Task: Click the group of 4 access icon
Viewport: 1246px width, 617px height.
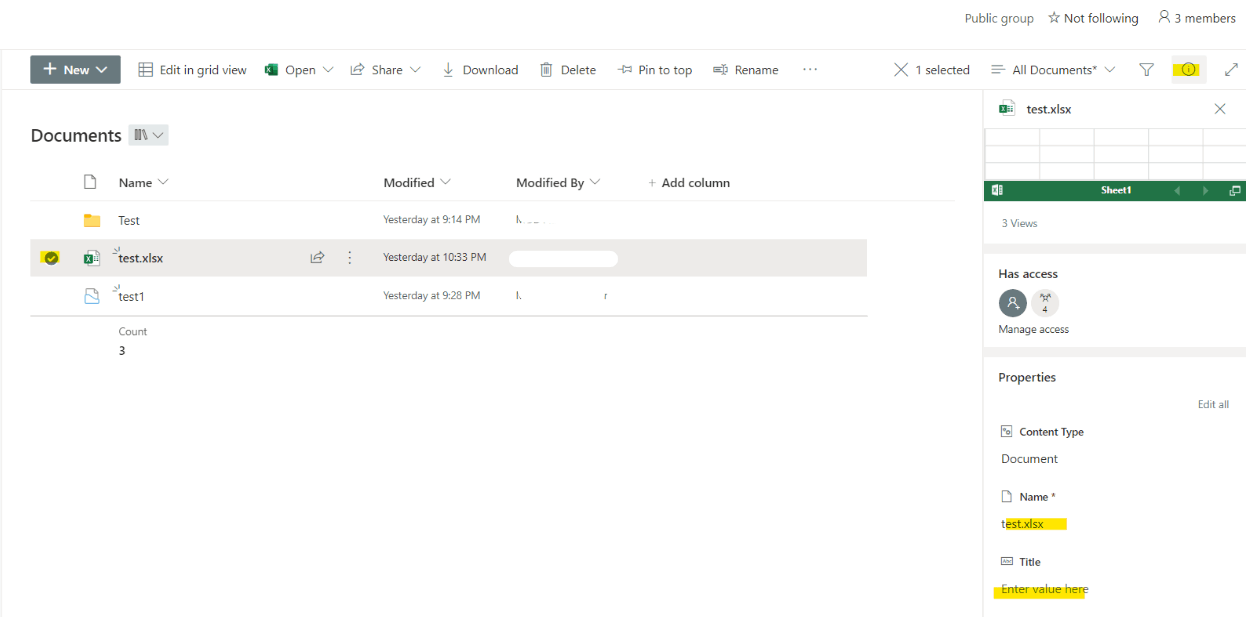Action: 1045,303
